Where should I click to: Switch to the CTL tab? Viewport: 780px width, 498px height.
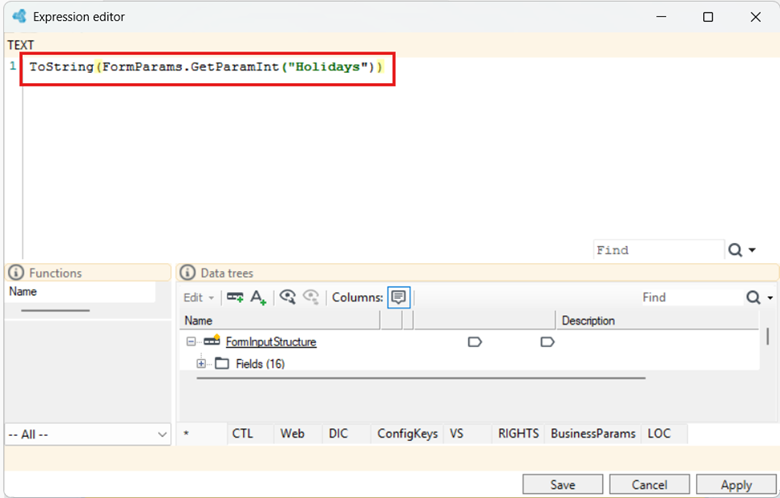250,434
